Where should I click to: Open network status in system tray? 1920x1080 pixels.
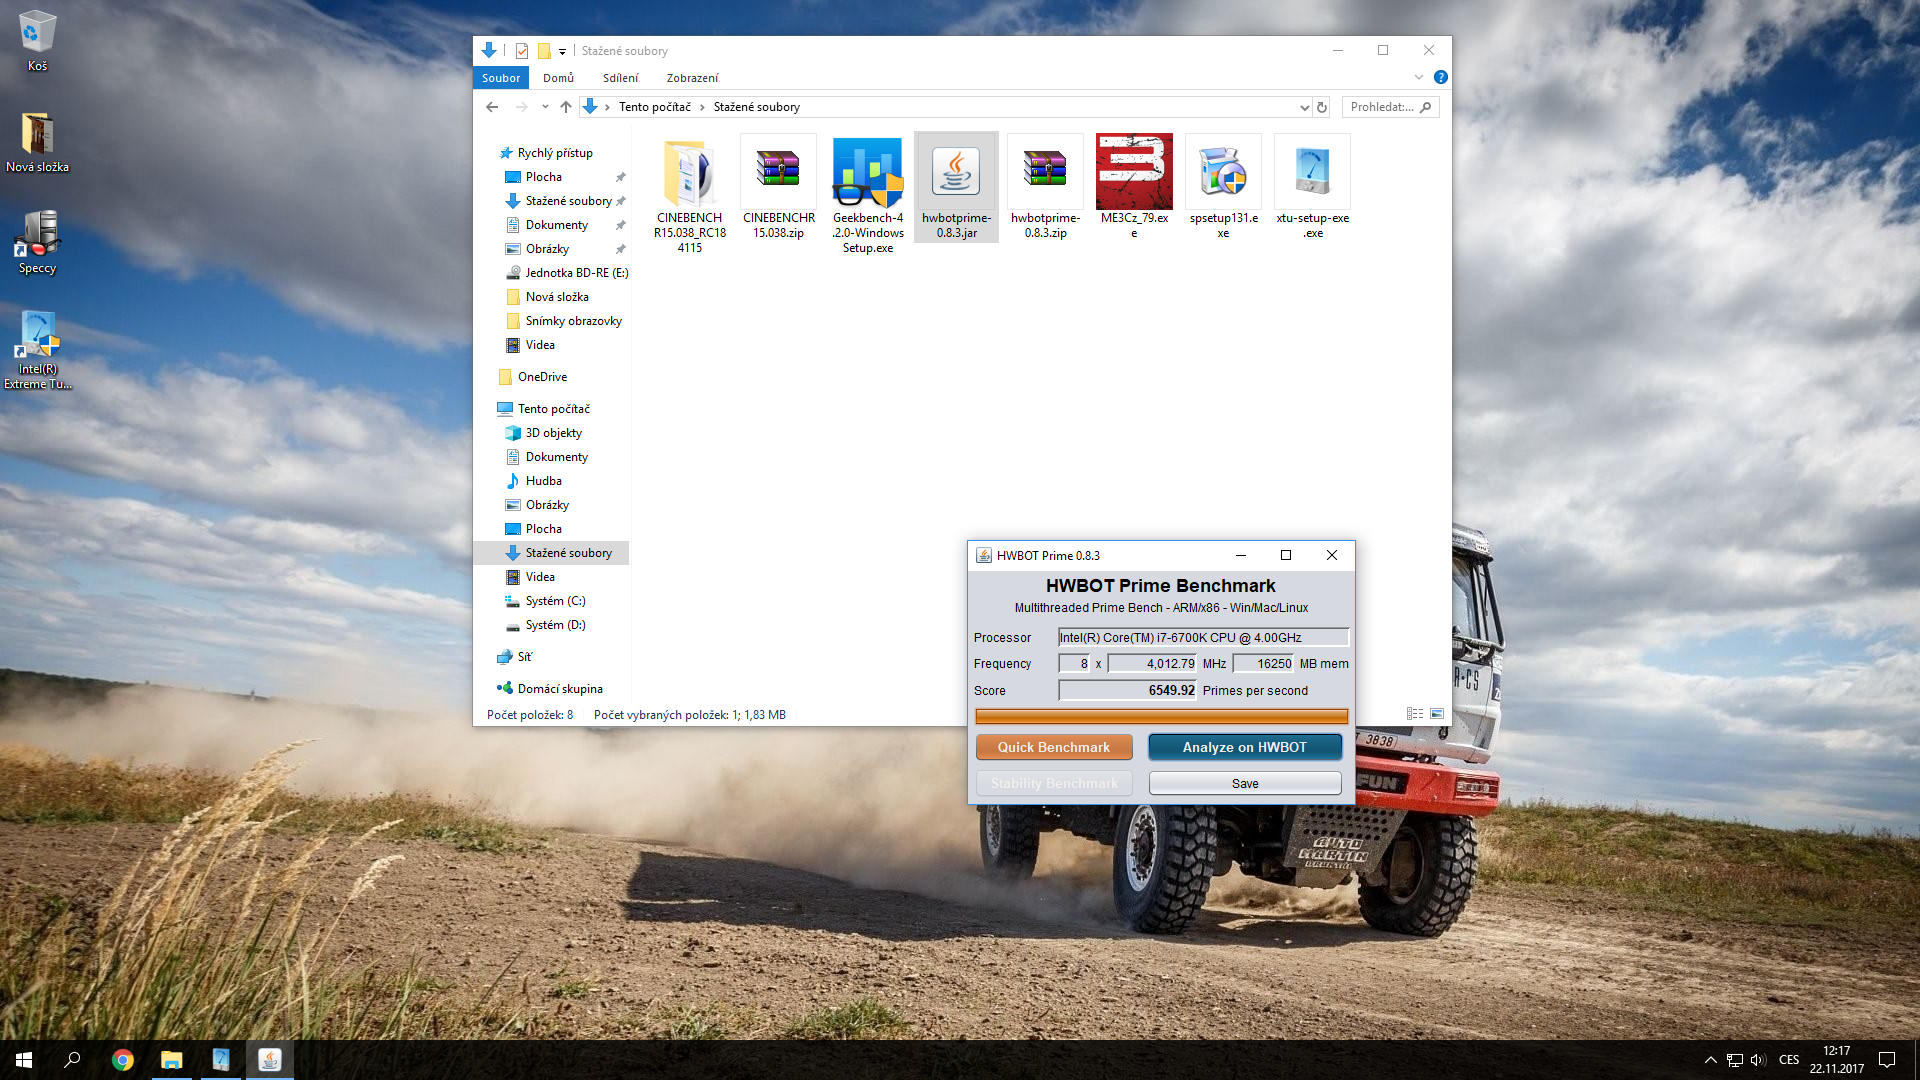click(1735, 1060)
